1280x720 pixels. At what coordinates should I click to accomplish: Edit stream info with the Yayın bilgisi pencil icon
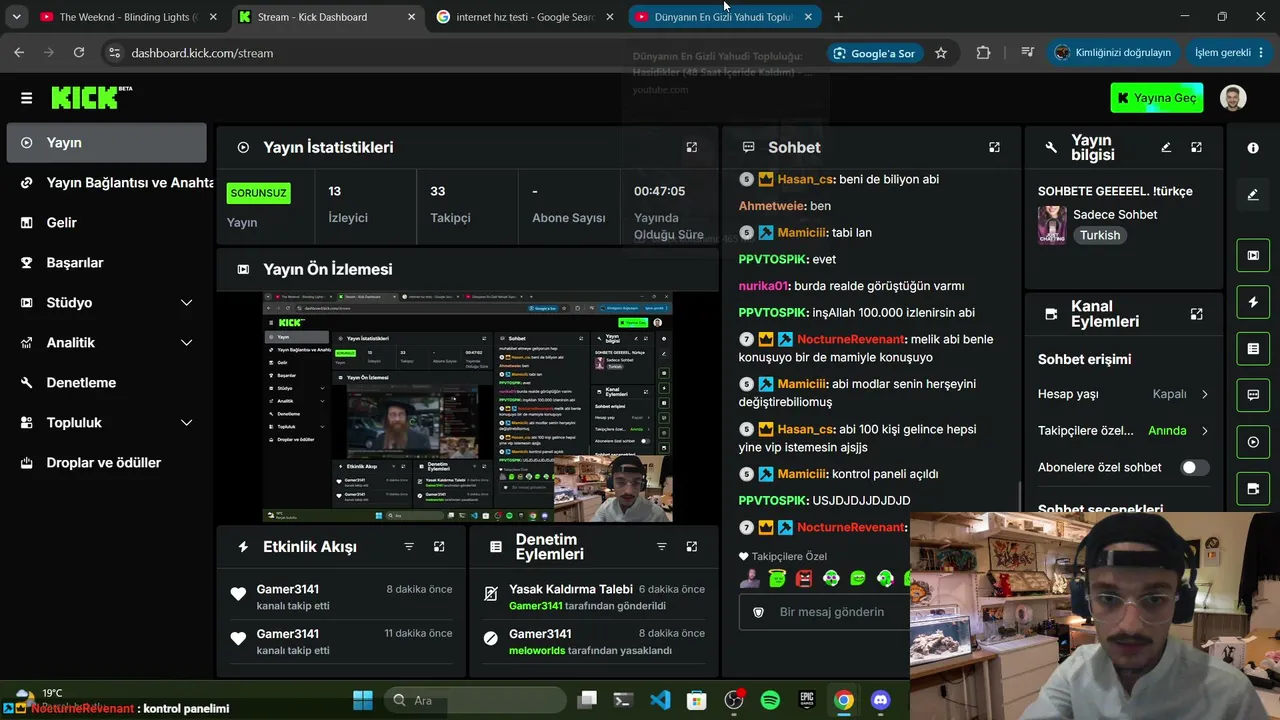click(x=1166, y=147)
